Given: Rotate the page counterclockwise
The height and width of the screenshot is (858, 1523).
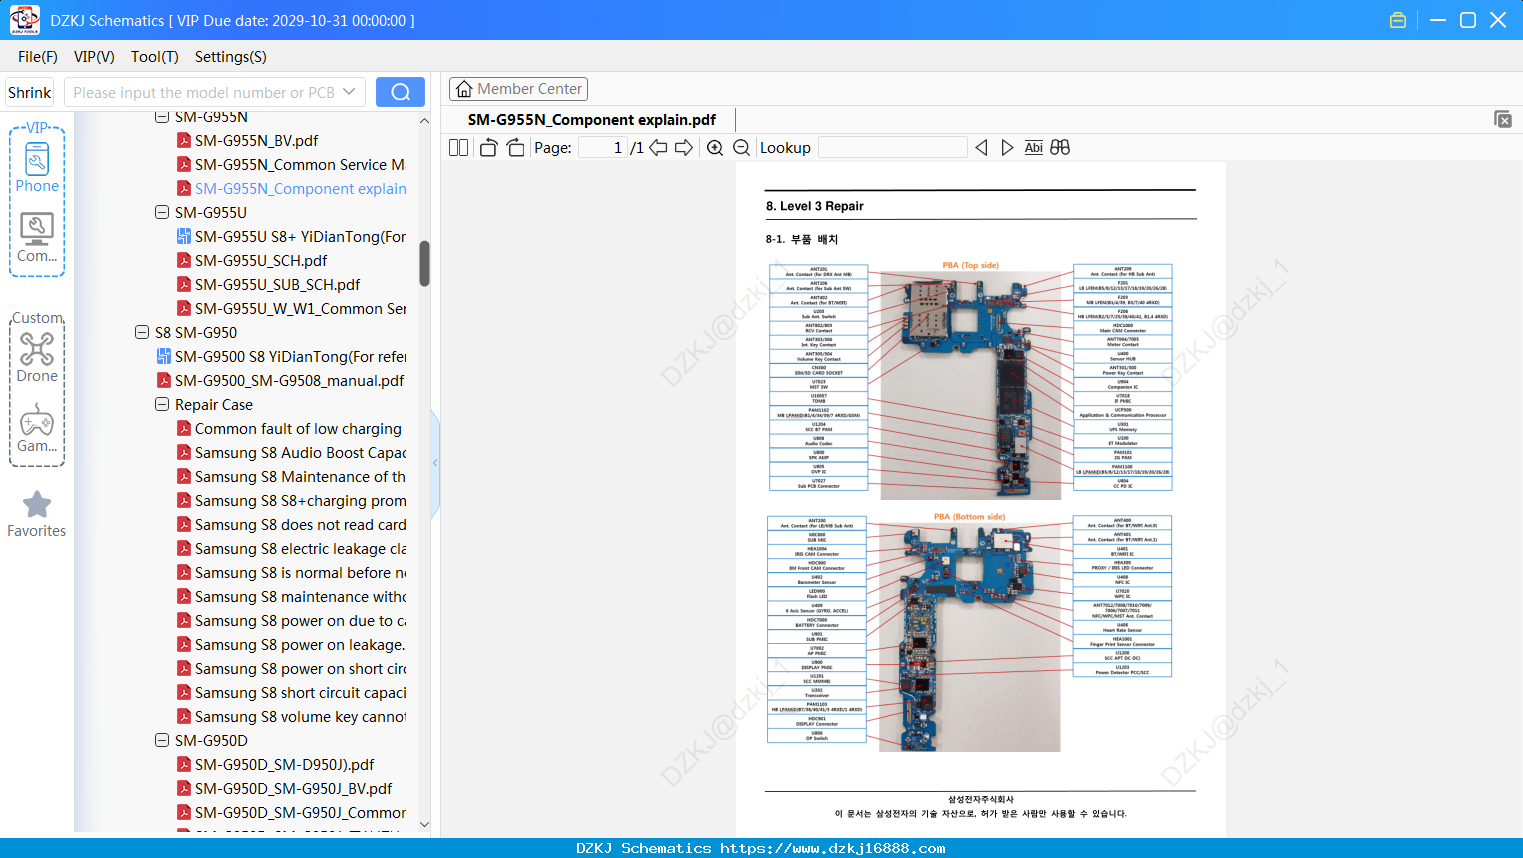Looking at the screenshot, I should 488,148.
